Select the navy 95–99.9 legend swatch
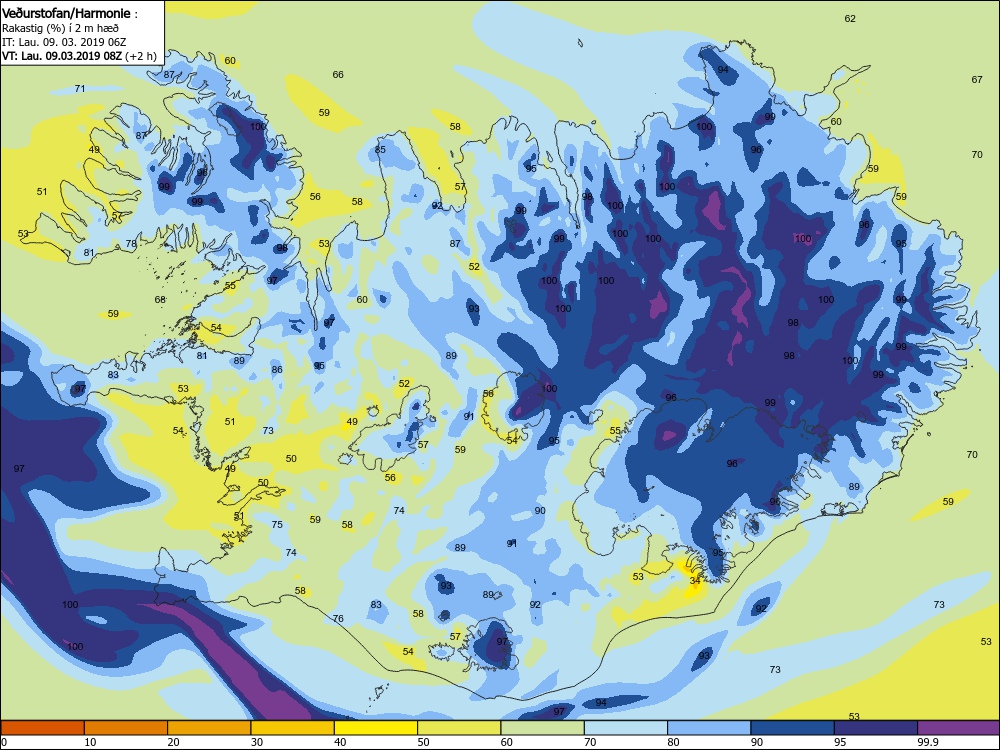The image size is (1000, 750). tap(876, 728)
